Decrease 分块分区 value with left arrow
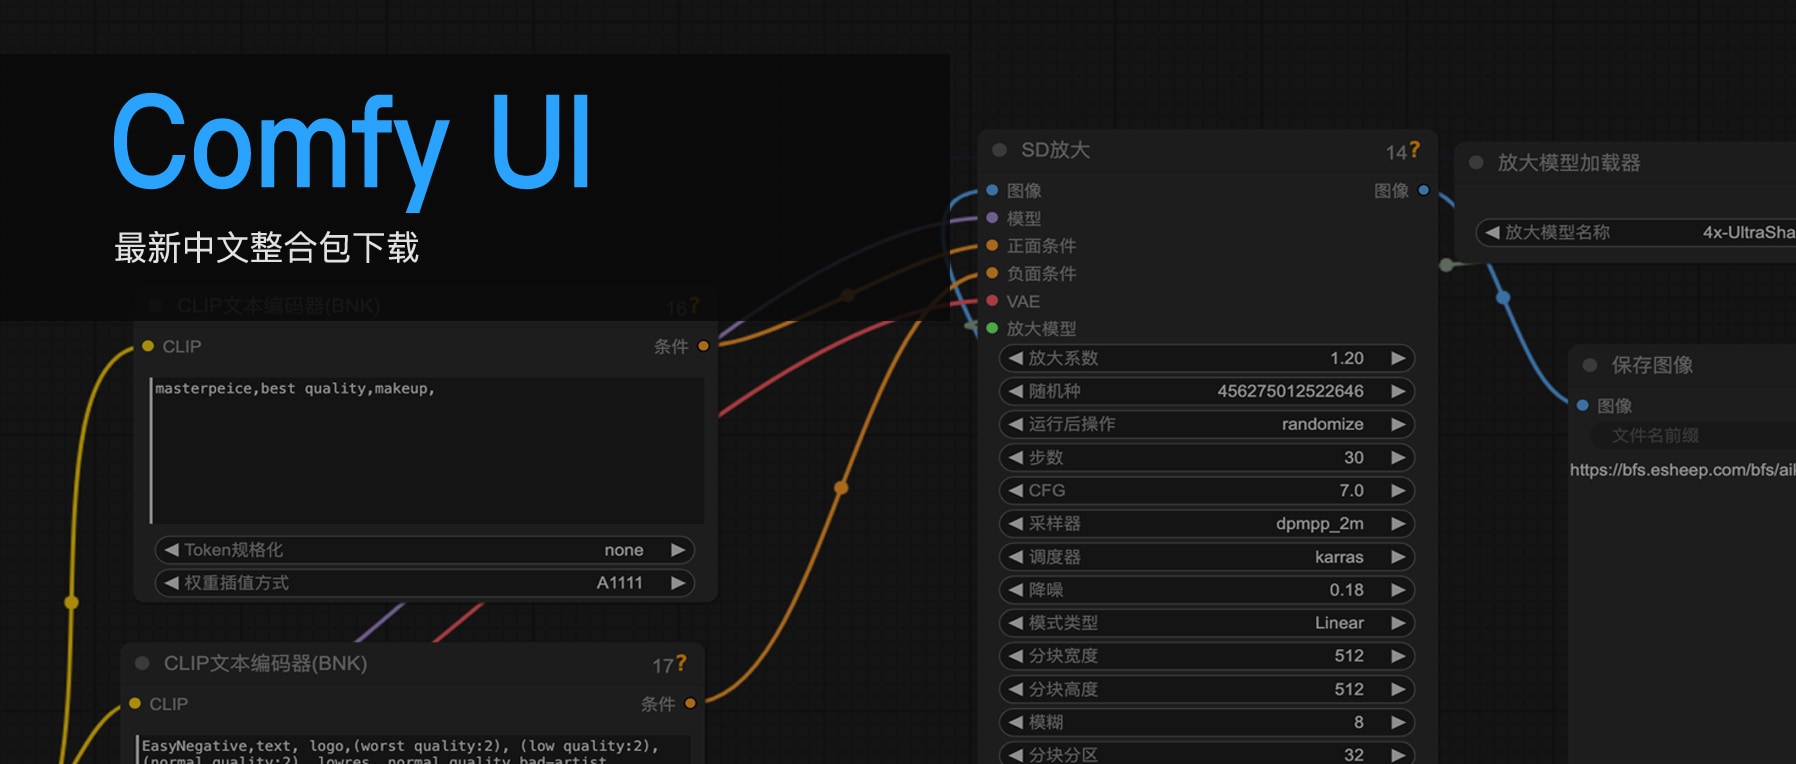Image resolution: width=1796 pixels, height=764 pixels. coord(1016,755)
